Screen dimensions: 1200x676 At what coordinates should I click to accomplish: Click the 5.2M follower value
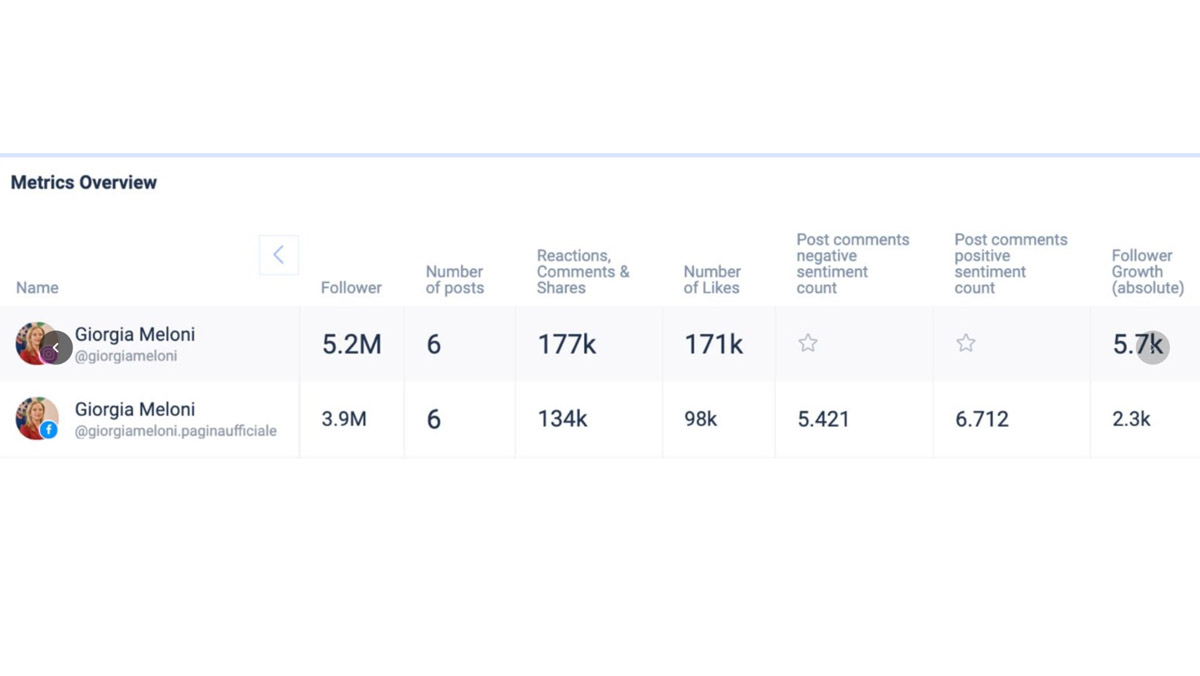[x=351, y=345]
